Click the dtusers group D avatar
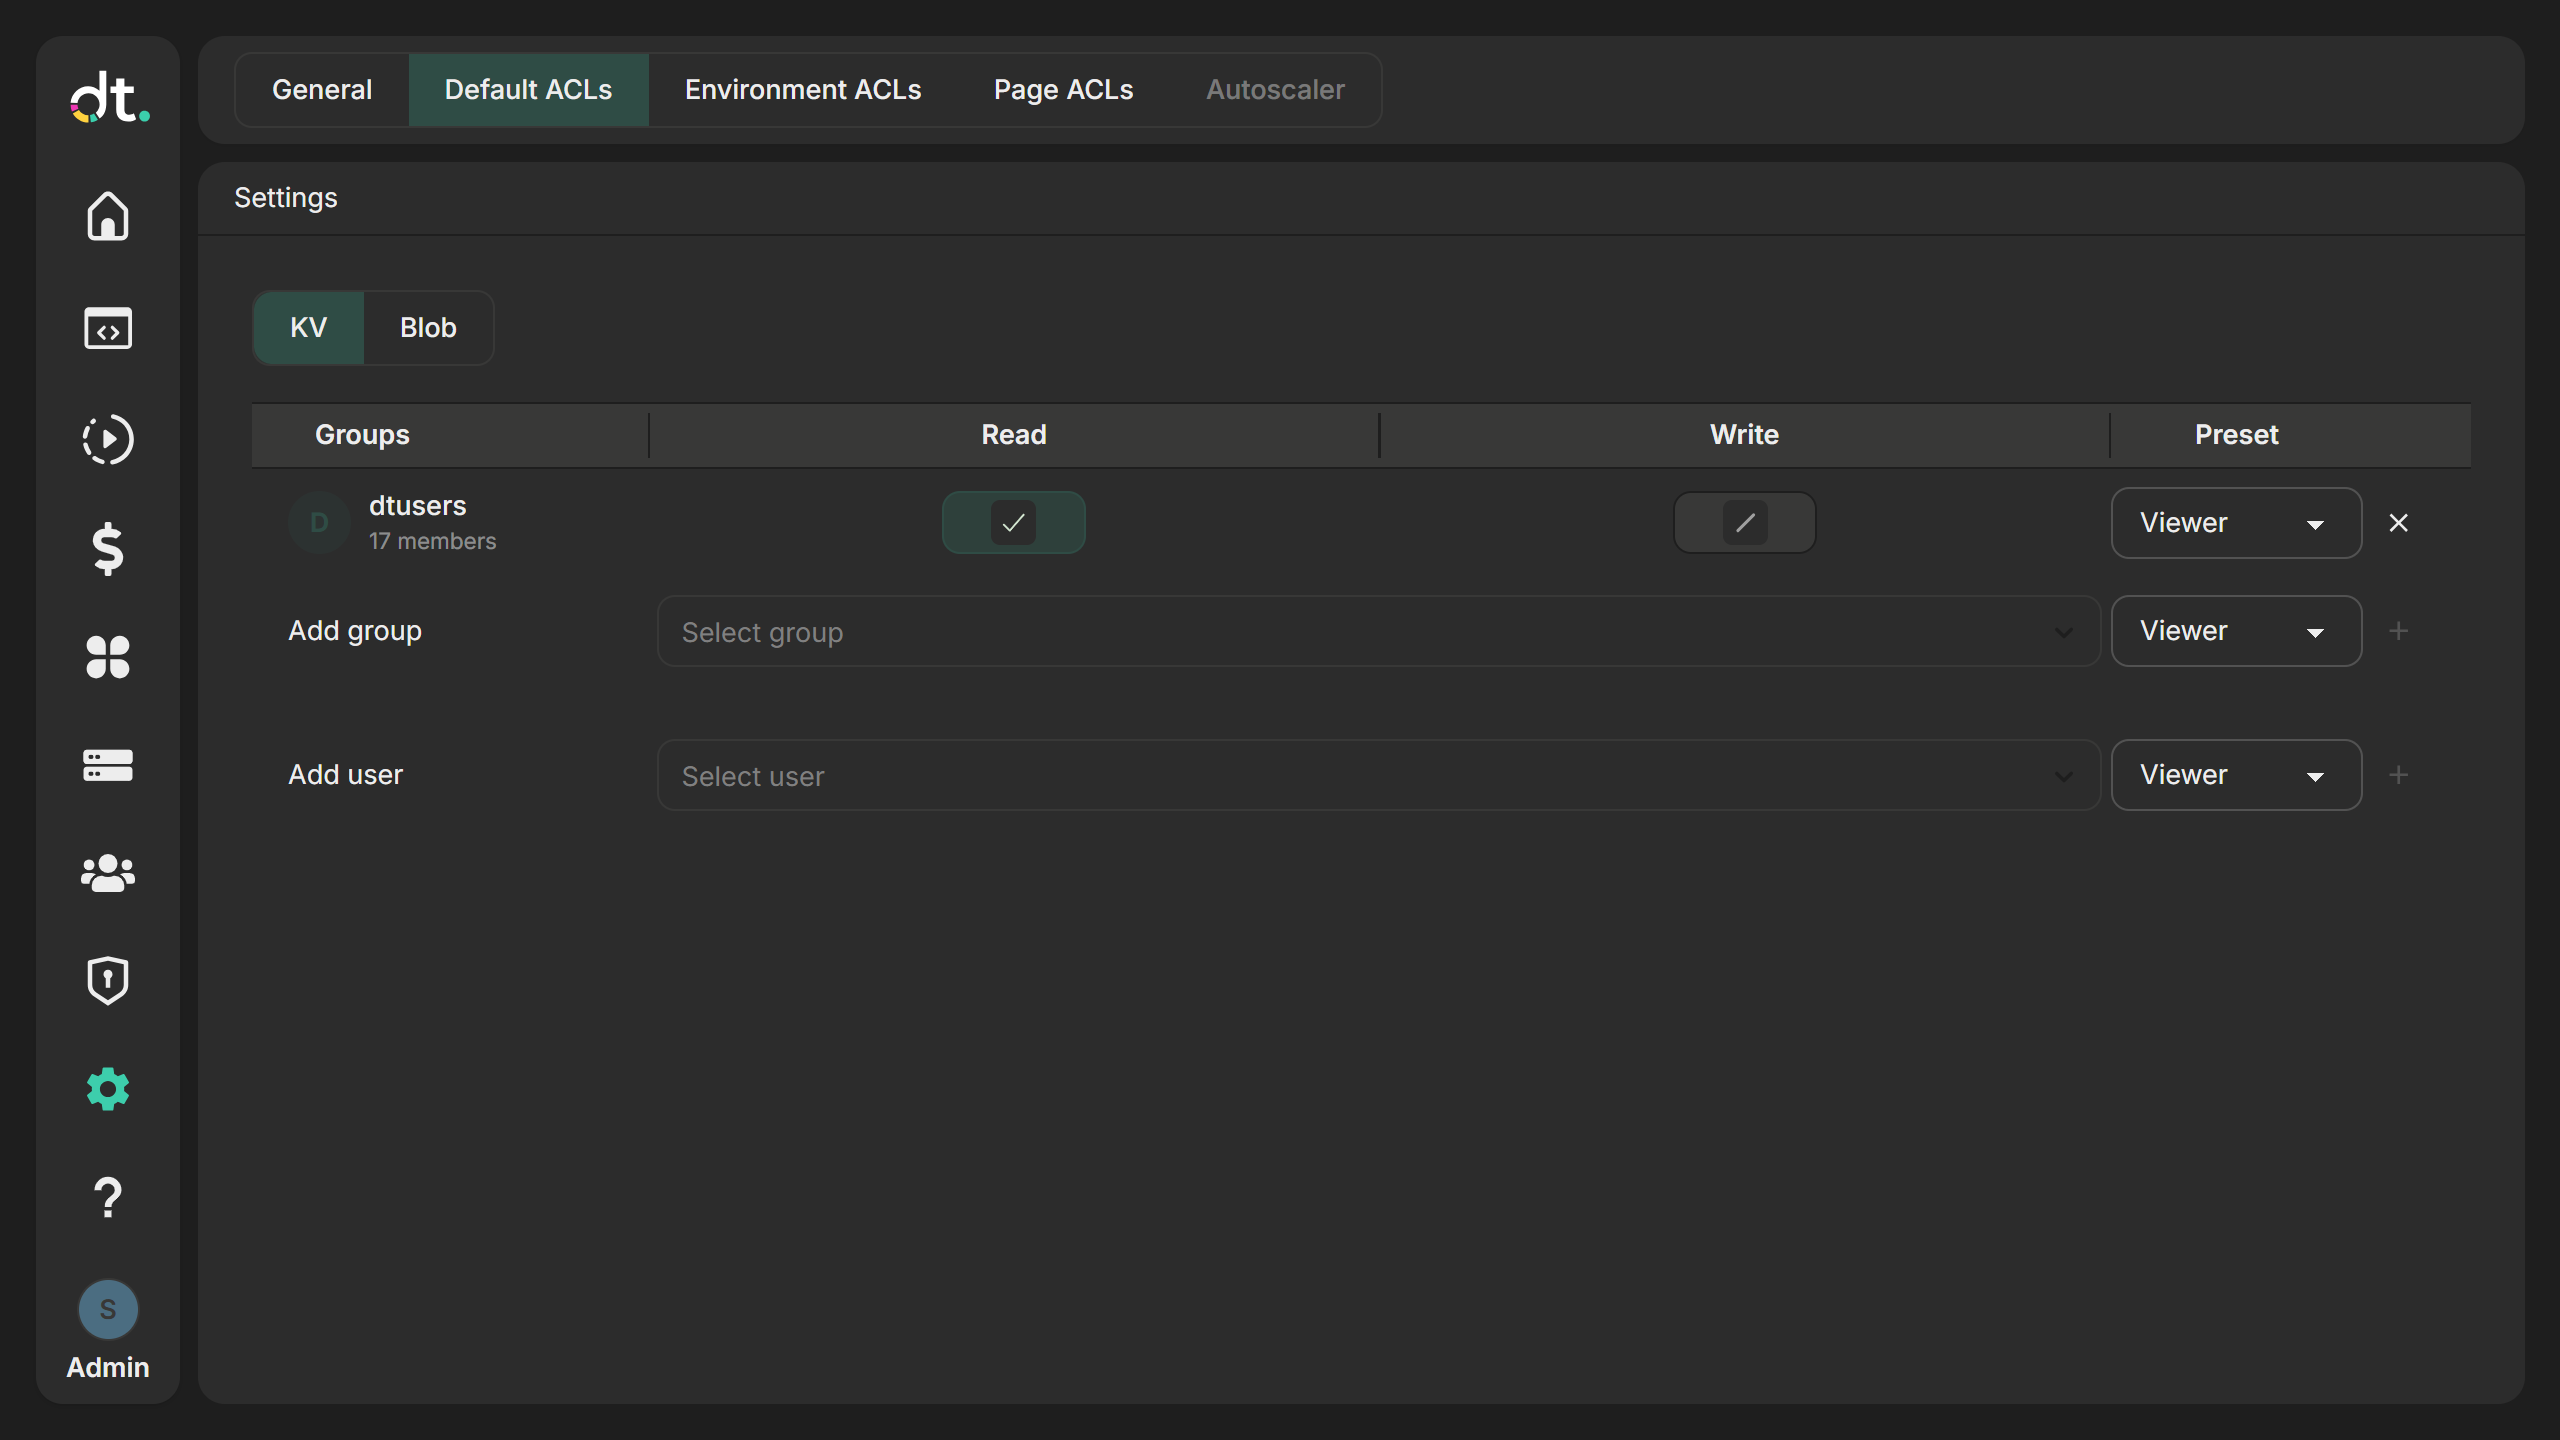Image resolution: width=2560 pixels, height=1440 pixels. [x=319, y=522]
